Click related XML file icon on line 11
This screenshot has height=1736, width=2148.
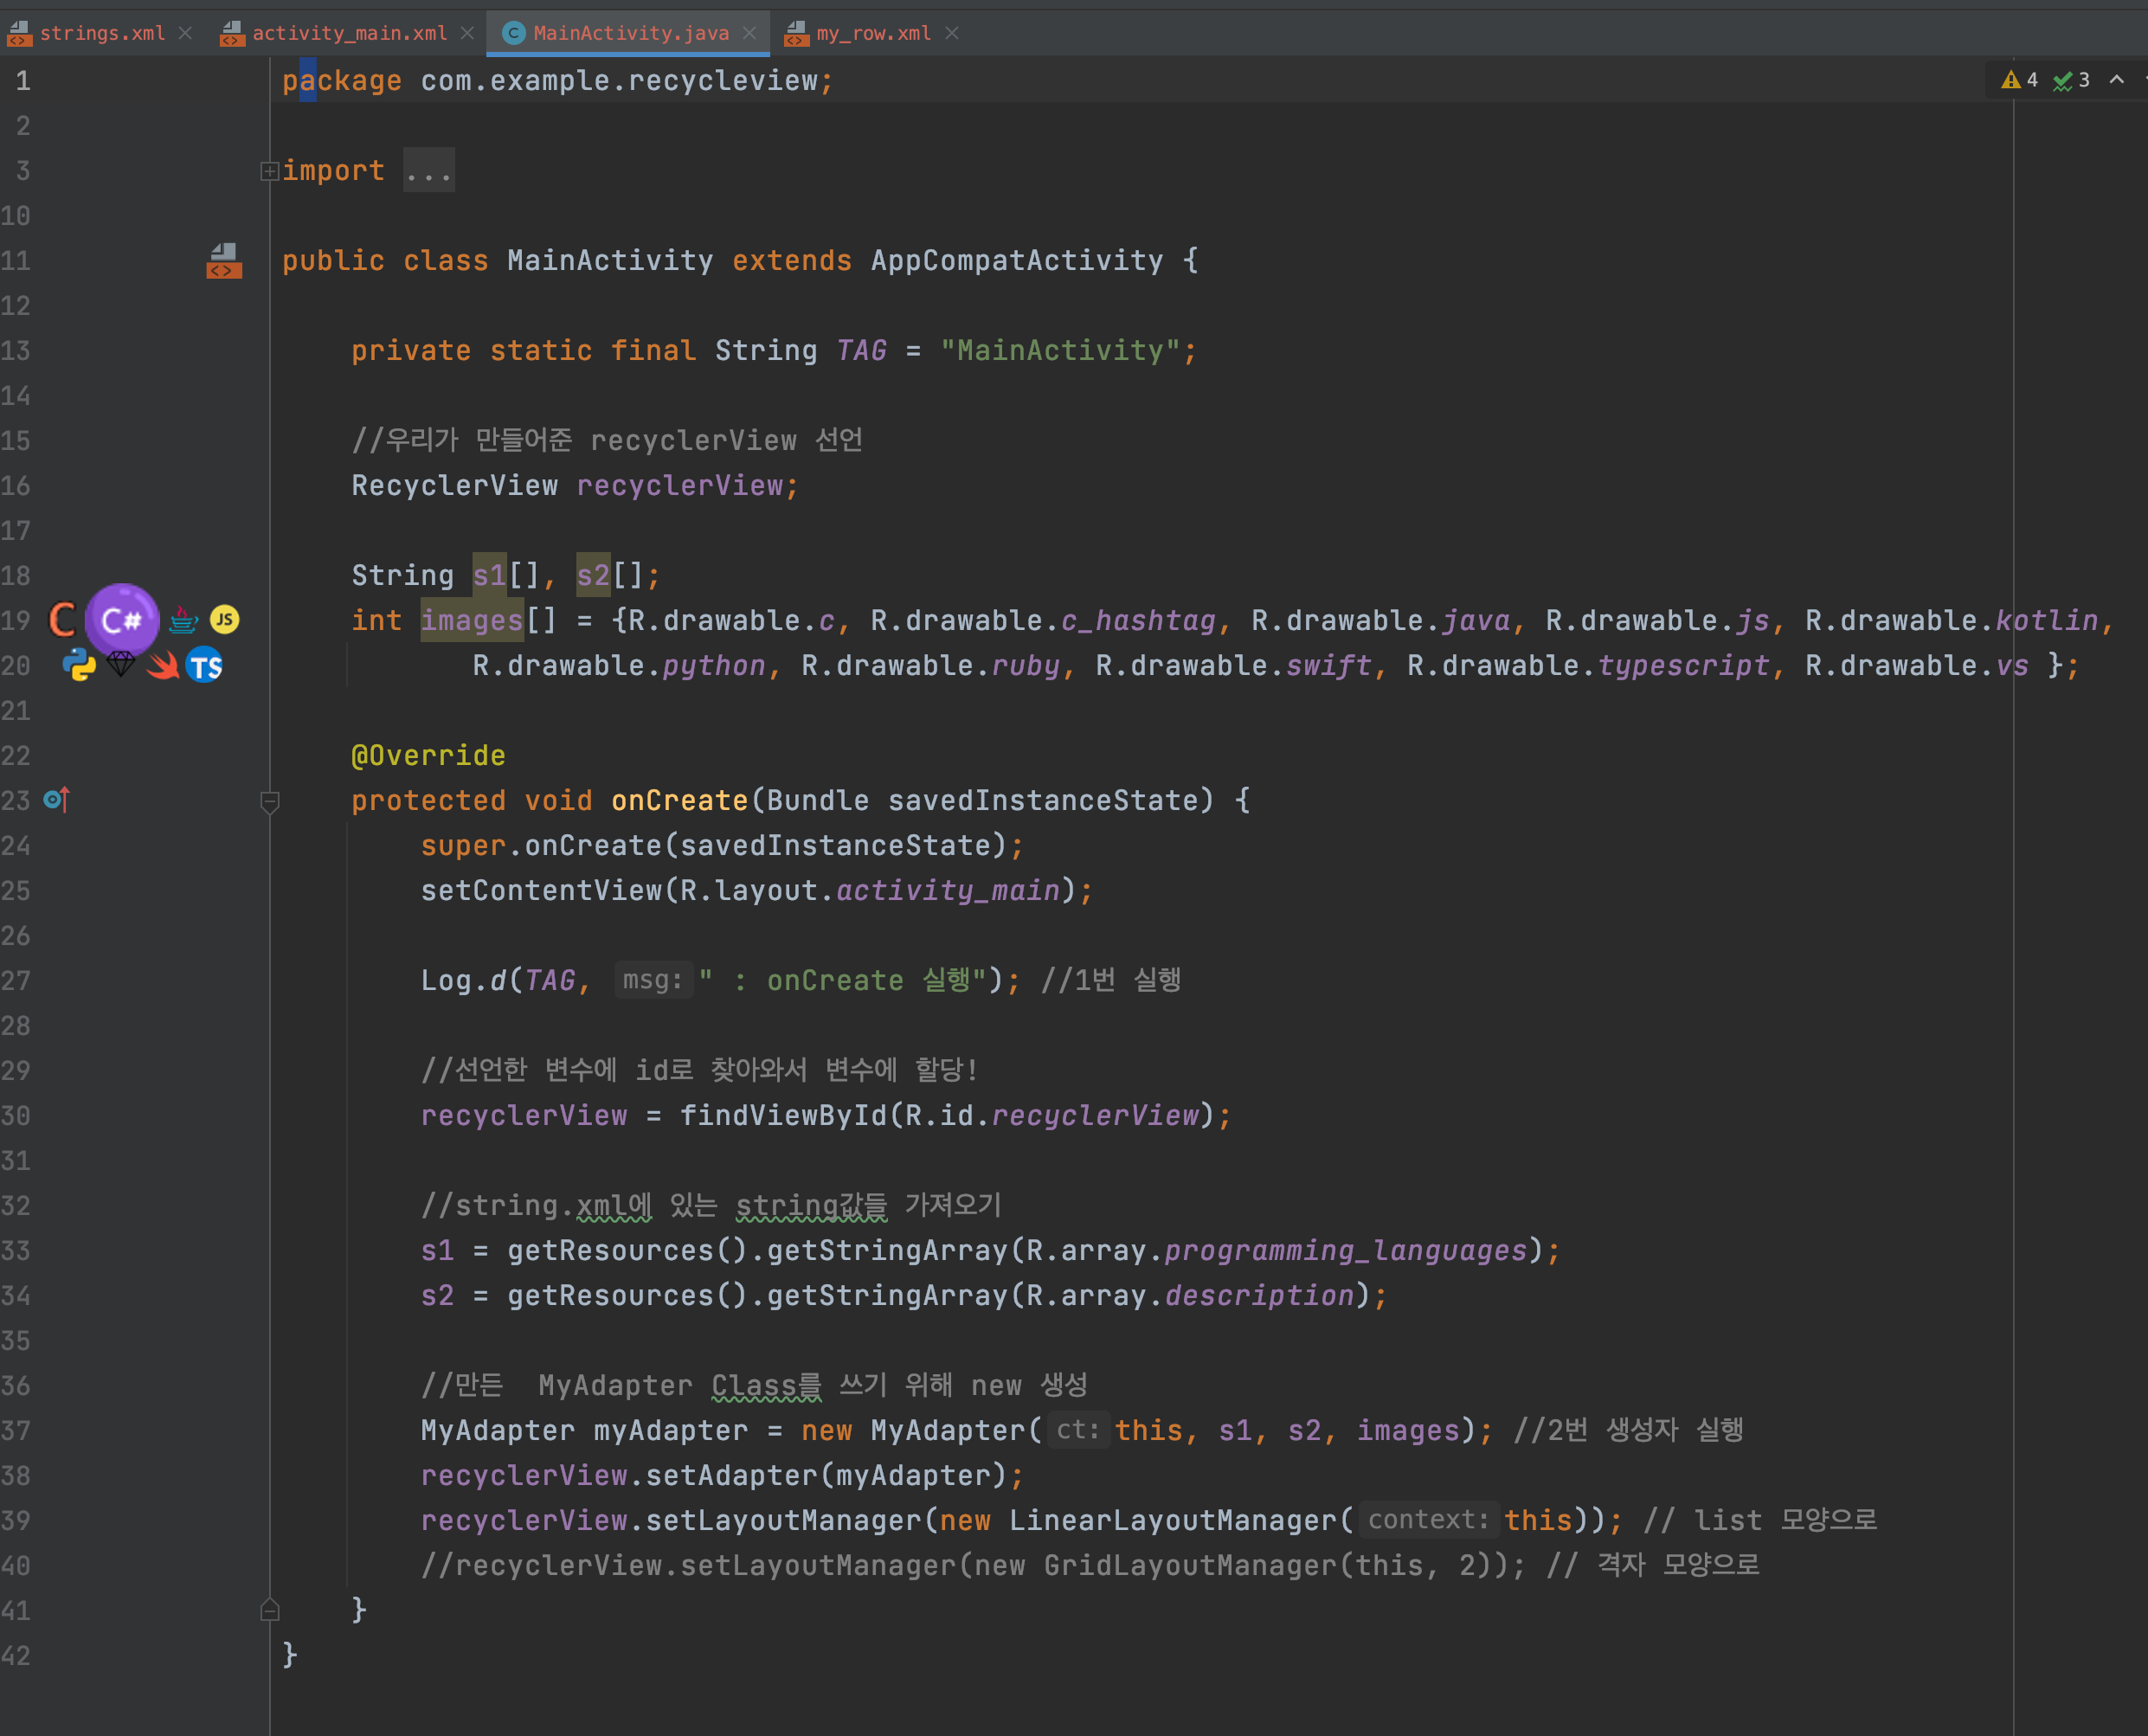click(224, 261)
